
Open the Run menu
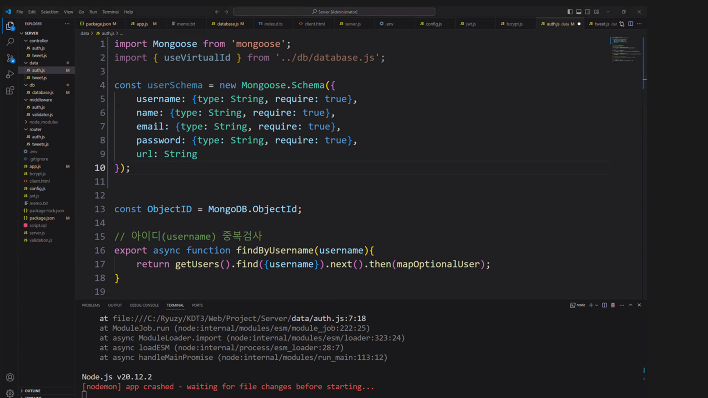click(x=93, y=12)
